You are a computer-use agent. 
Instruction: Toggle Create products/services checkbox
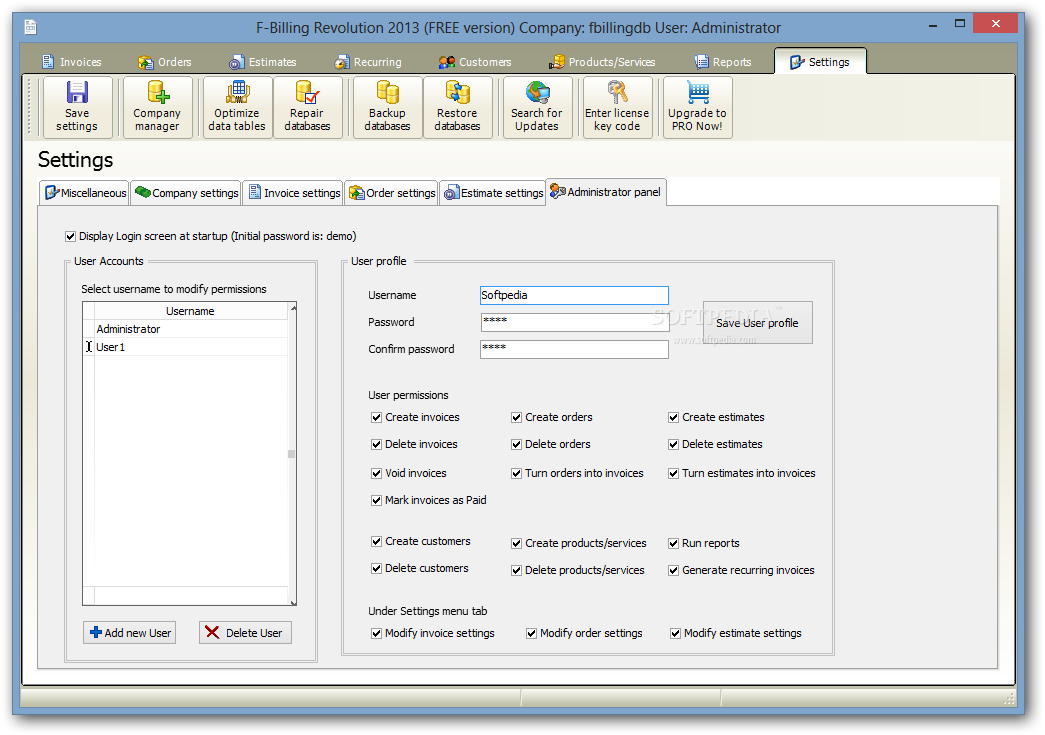517,543
